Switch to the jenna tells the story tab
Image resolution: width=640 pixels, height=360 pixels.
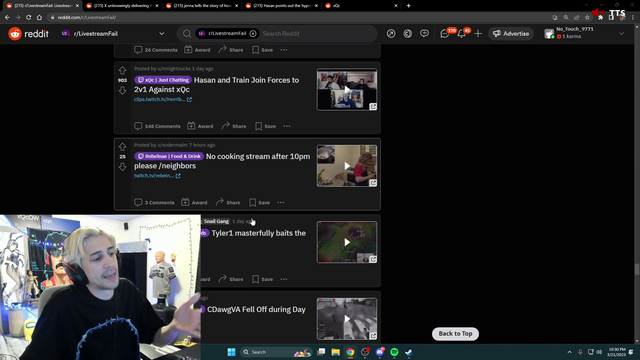tap(202, 6)
